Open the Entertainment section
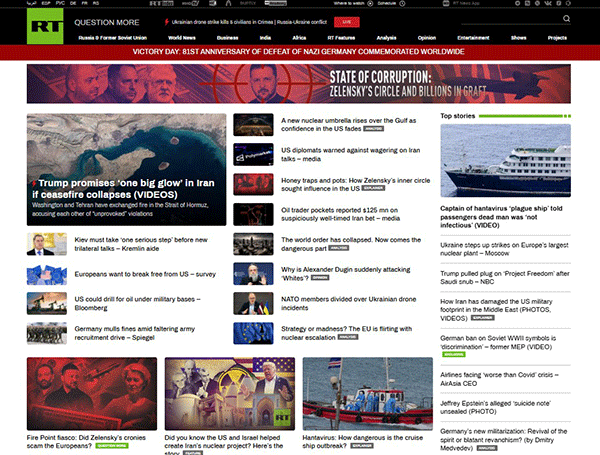 473,38
